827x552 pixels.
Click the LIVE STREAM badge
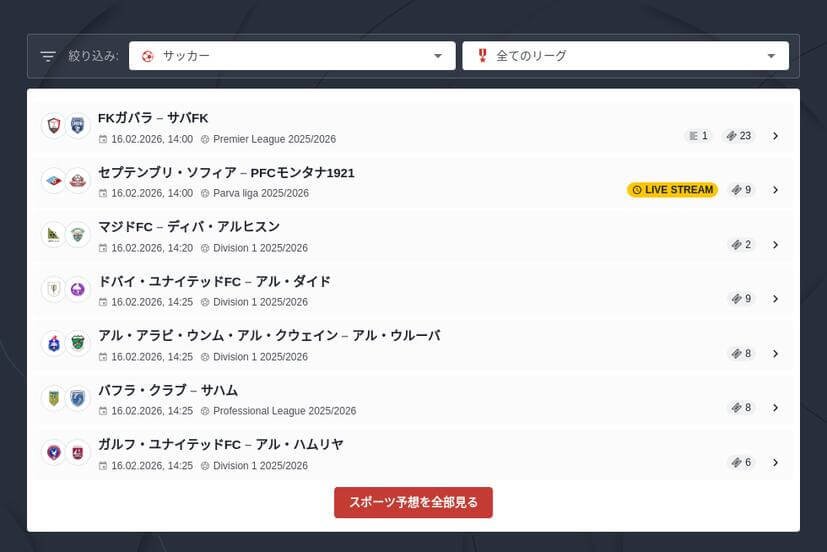pyautogui.click(x=672, y=190)
